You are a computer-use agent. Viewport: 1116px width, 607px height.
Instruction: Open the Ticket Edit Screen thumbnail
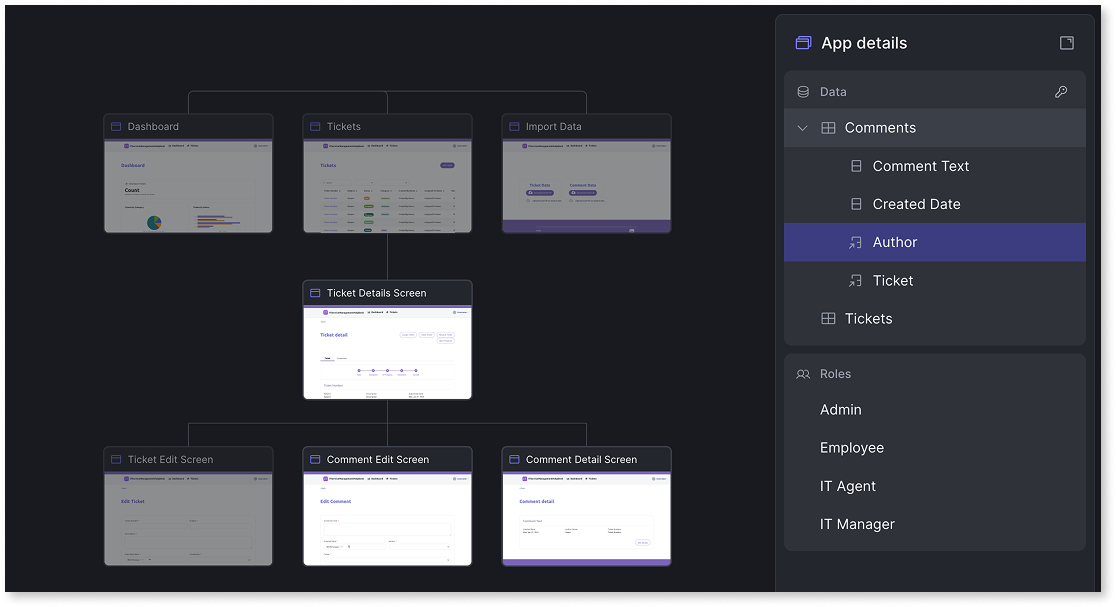[x=189, y=519]
